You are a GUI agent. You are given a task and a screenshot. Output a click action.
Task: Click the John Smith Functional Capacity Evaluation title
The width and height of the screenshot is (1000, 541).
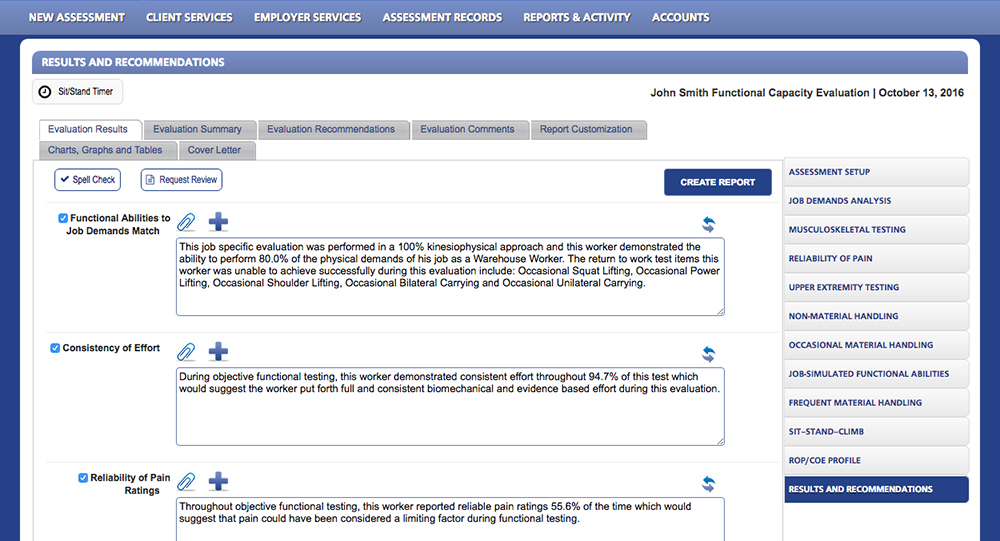coord(807,93)
